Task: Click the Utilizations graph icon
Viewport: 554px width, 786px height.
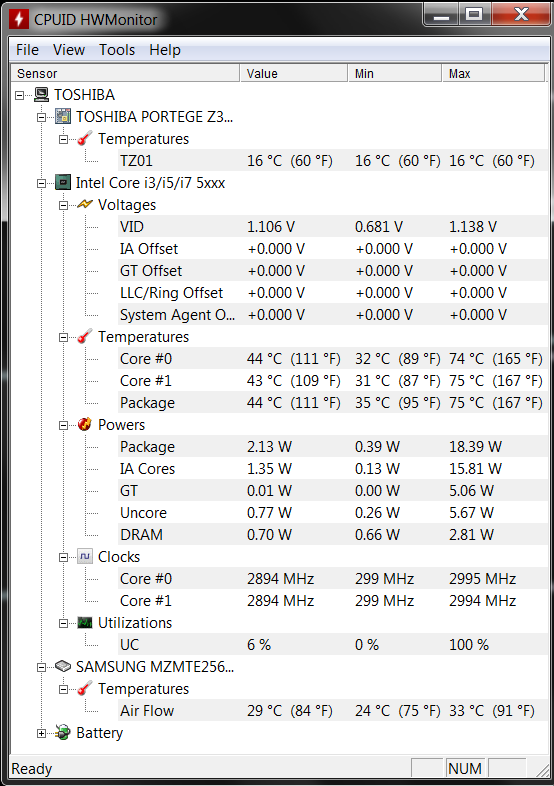Action: click(x=85, y=623)
